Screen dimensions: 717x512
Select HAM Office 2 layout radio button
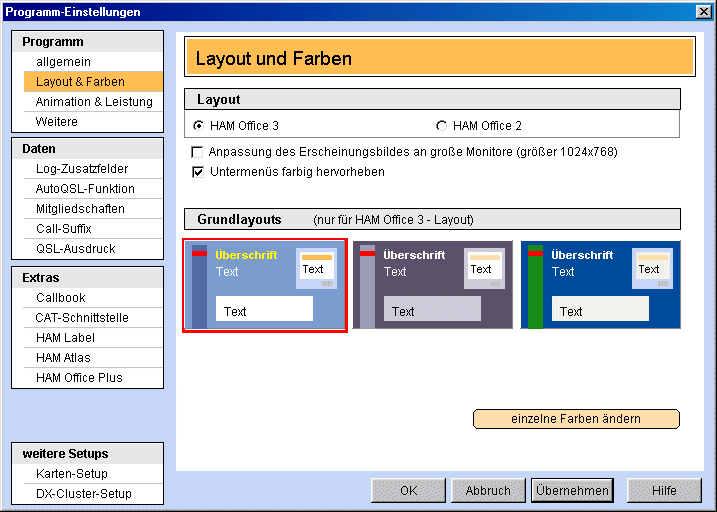(x=441, y=126)
